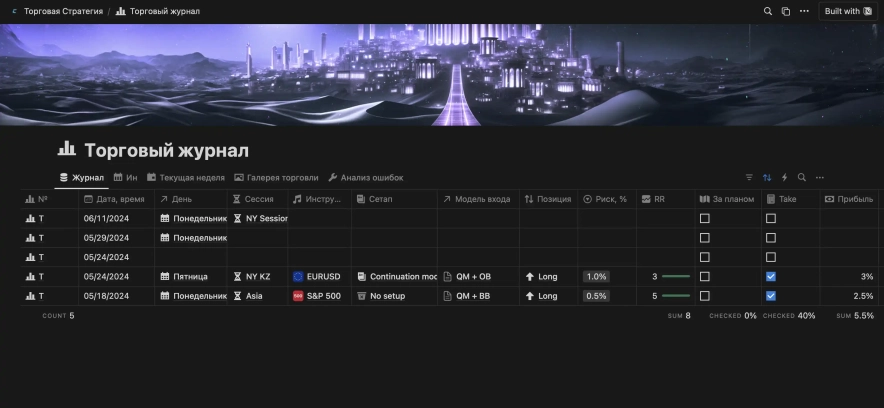This screenshot has height=408, width=884.
Task: Open the database sort arrows icon
Action: (x=767, y=178)
